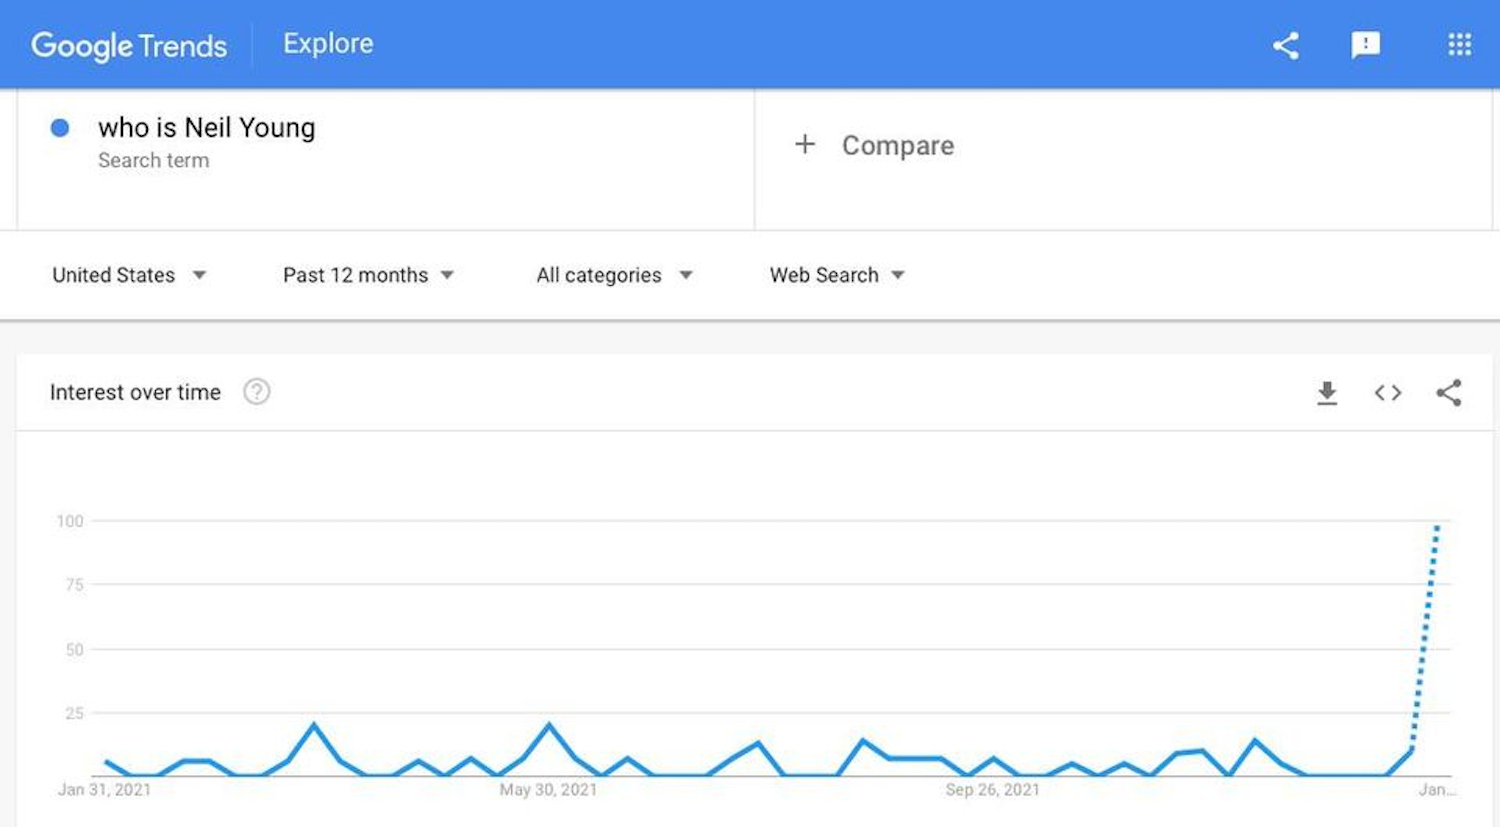Click the plus icon beside Compare
Image resolution: width=1500 pixels, height=827 pixels.
pos(805,145)
